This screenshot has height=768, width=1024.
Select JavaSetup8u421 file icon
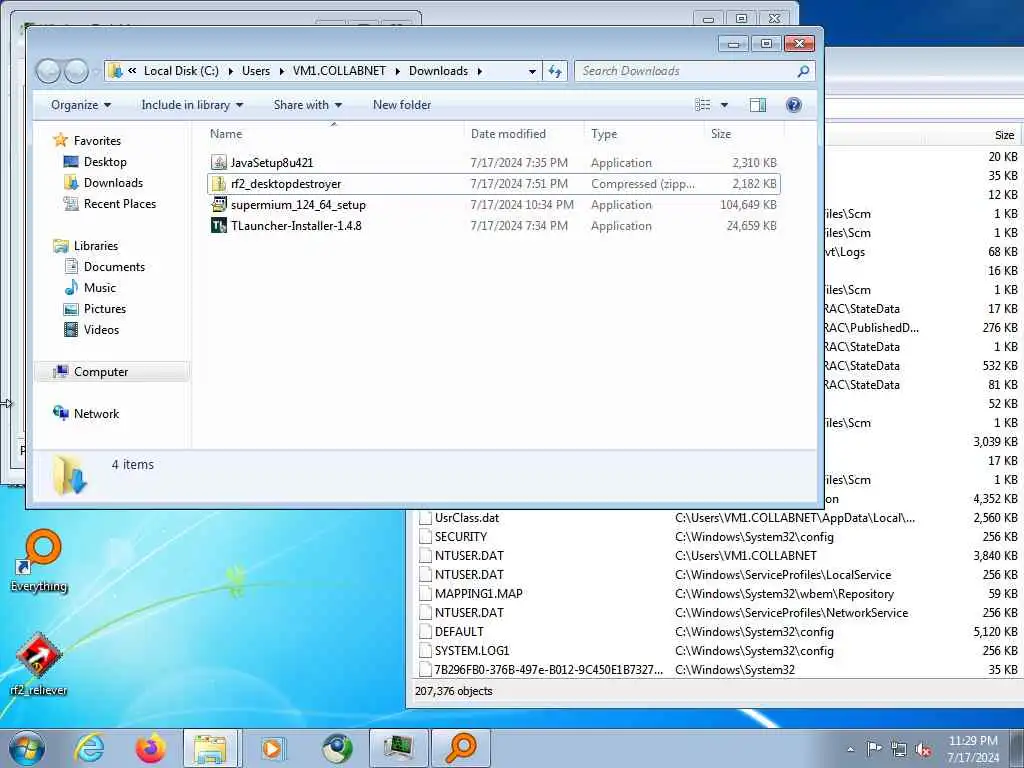219,163
